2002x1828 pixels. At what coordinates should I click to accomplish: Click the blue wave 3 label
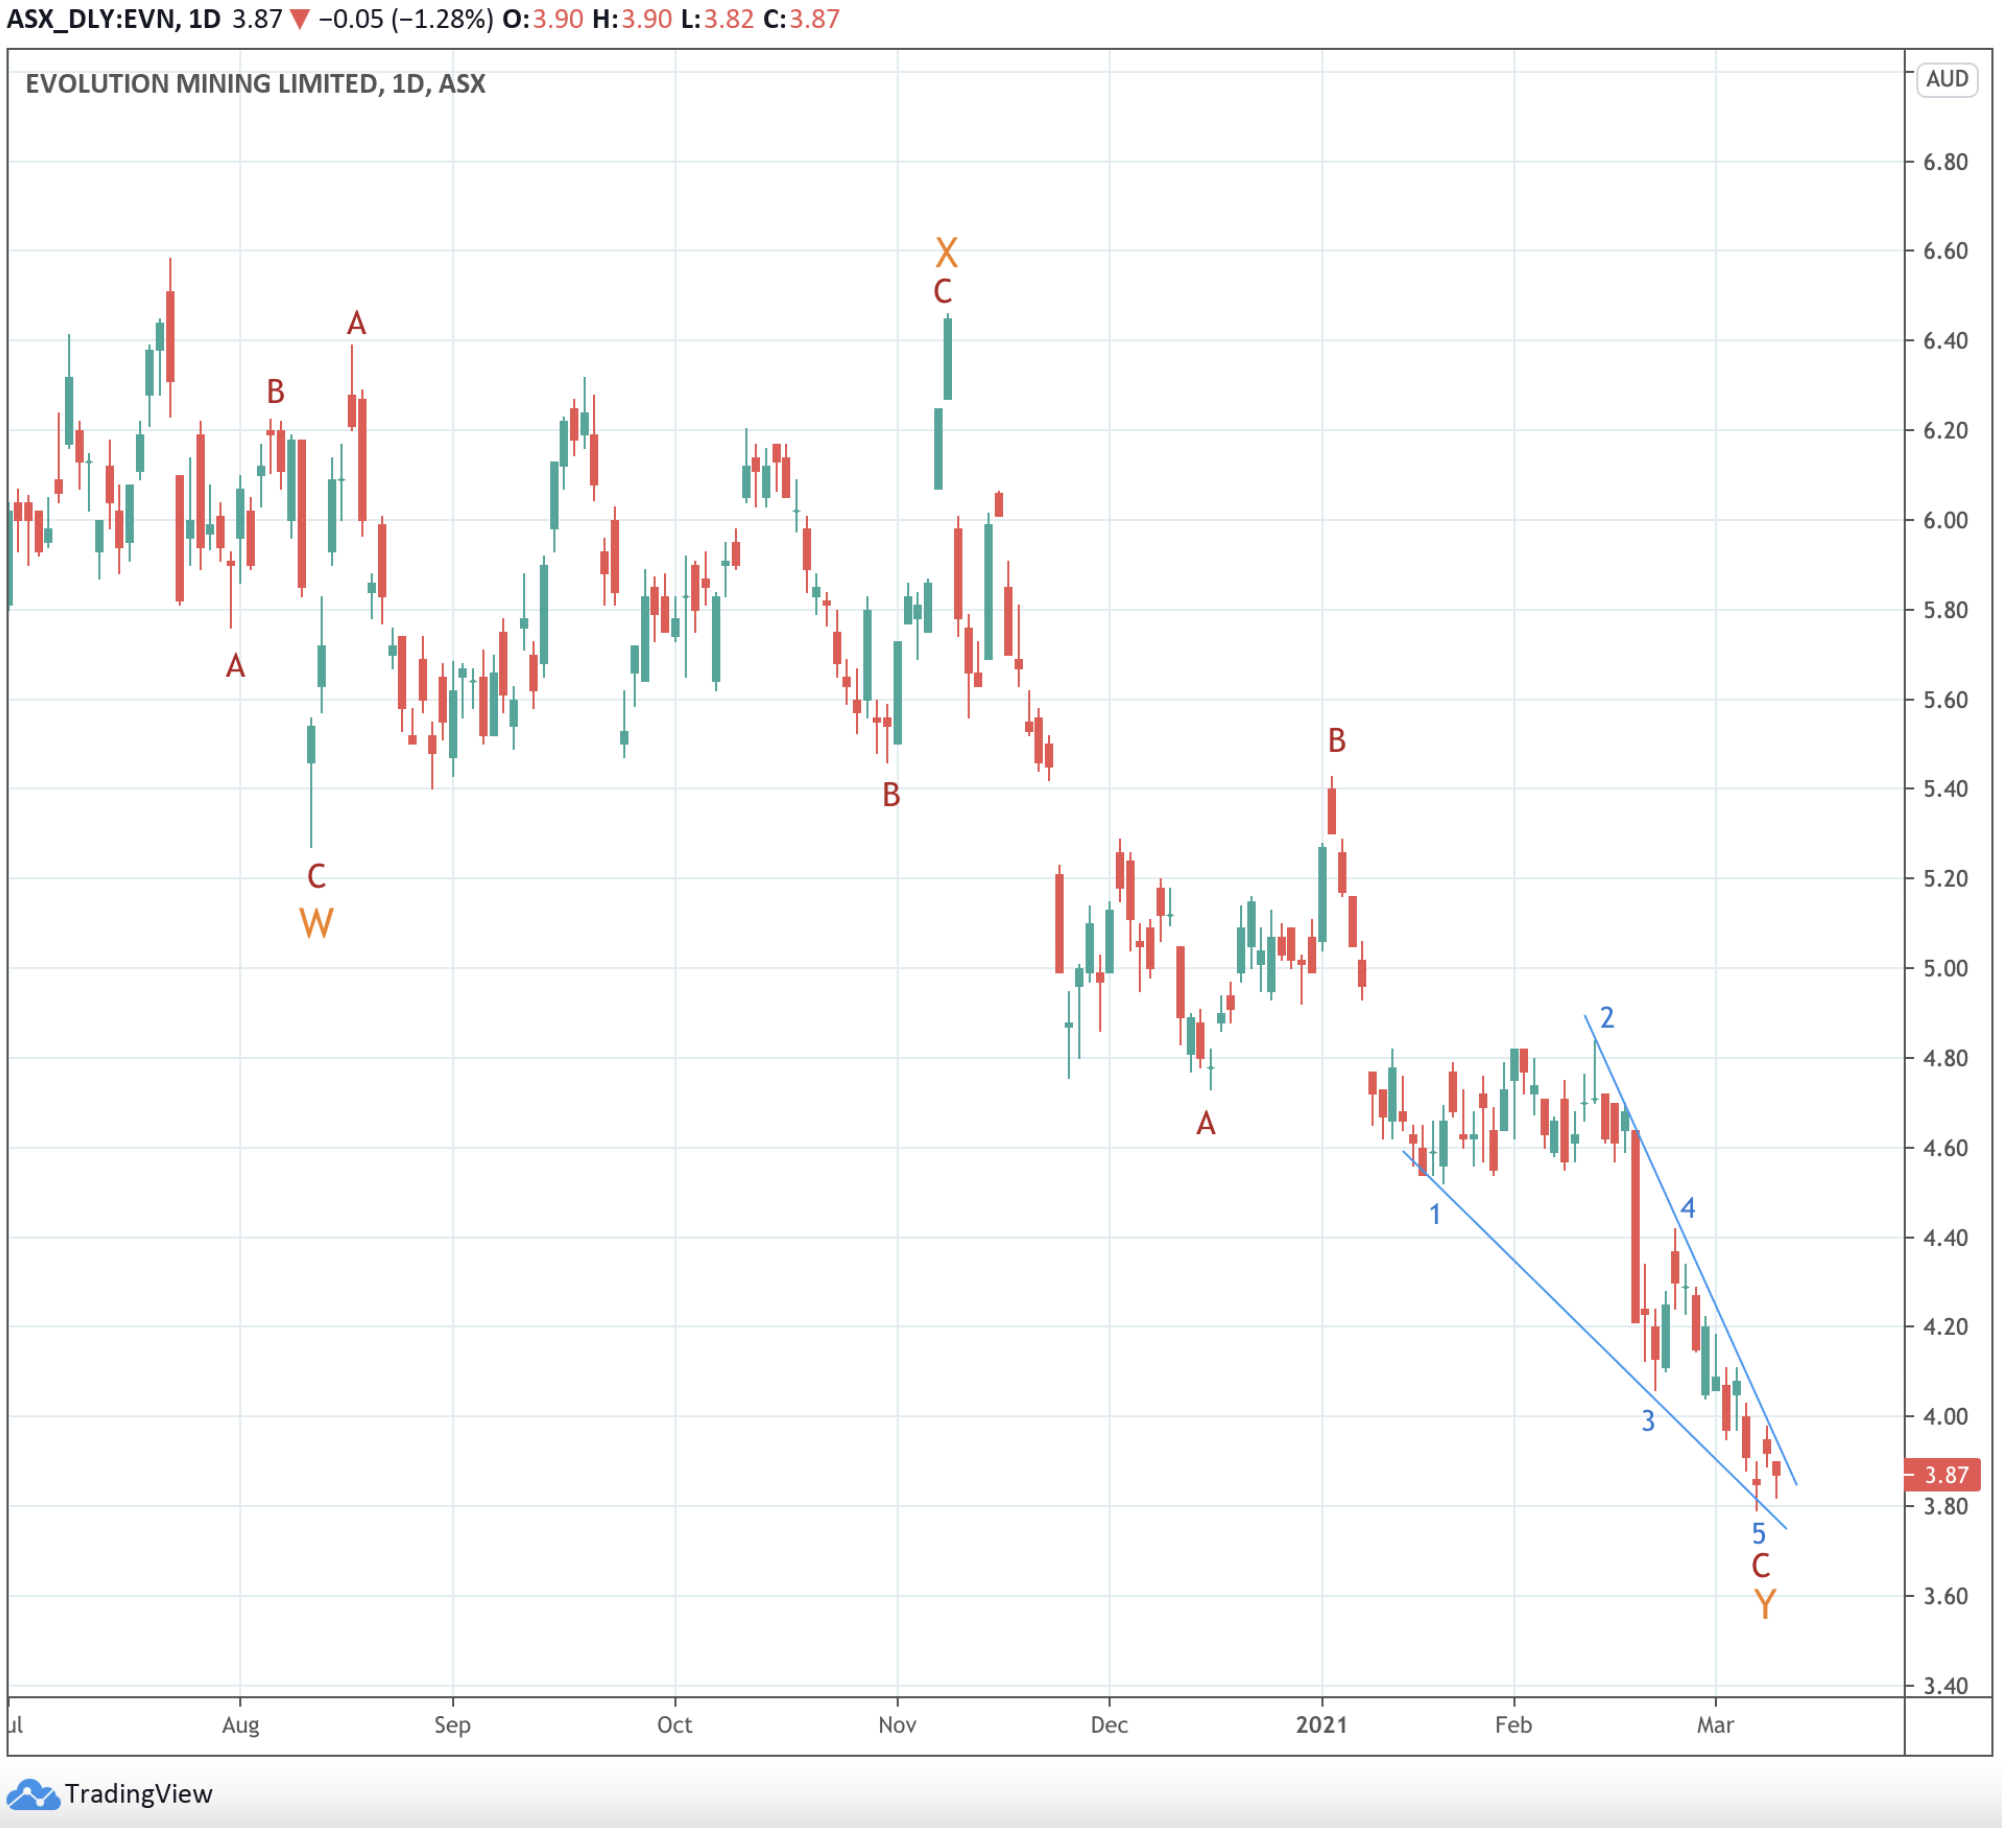[1648, 1420]
